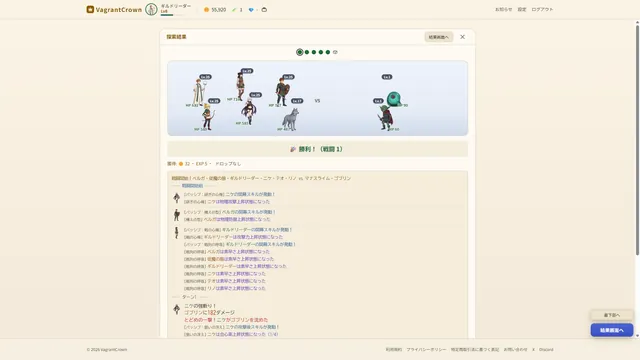Viewport: 640px width, 360px height.
Task: Open お知らせ notifications
Action: (503, 9)
